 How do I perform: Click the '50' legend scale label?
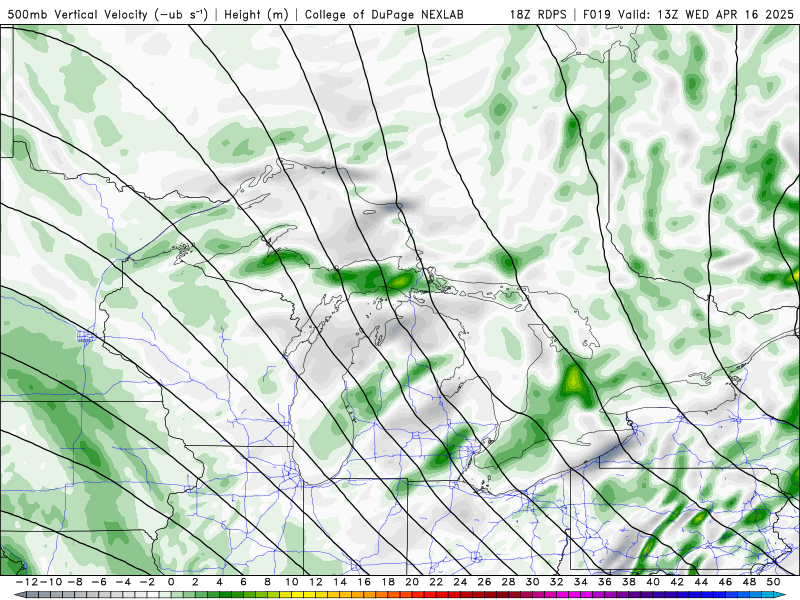pos(773,582)
